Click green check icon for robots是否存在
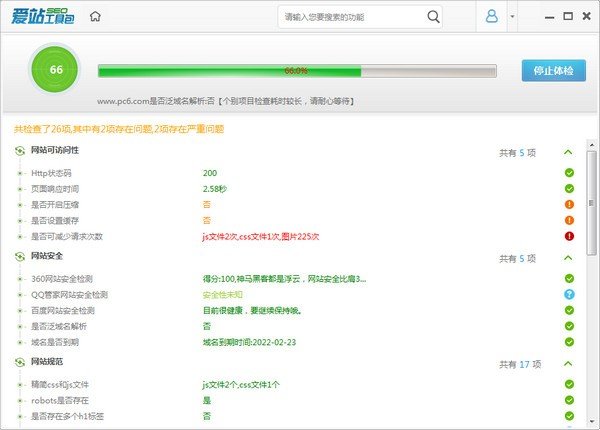Screen dimensions: 600x430 (x=569, y=400)
